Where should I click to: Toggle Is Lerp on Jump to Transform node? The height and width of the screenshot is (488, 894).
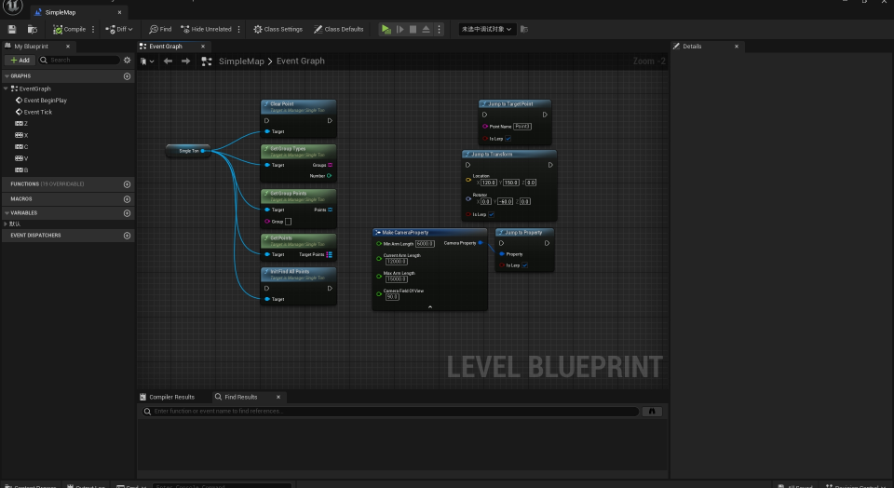493,214
